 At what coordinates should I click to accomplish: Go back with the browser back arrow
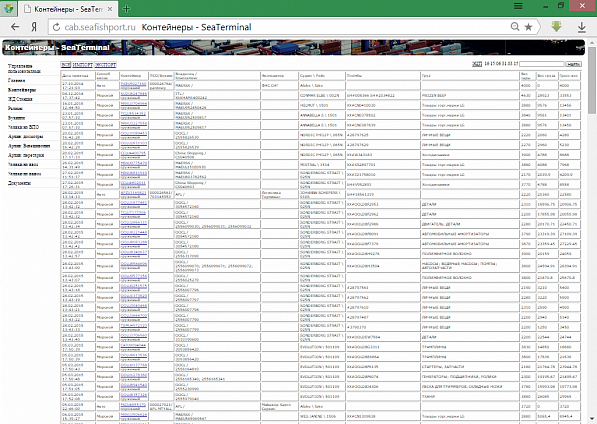point(15,27)
